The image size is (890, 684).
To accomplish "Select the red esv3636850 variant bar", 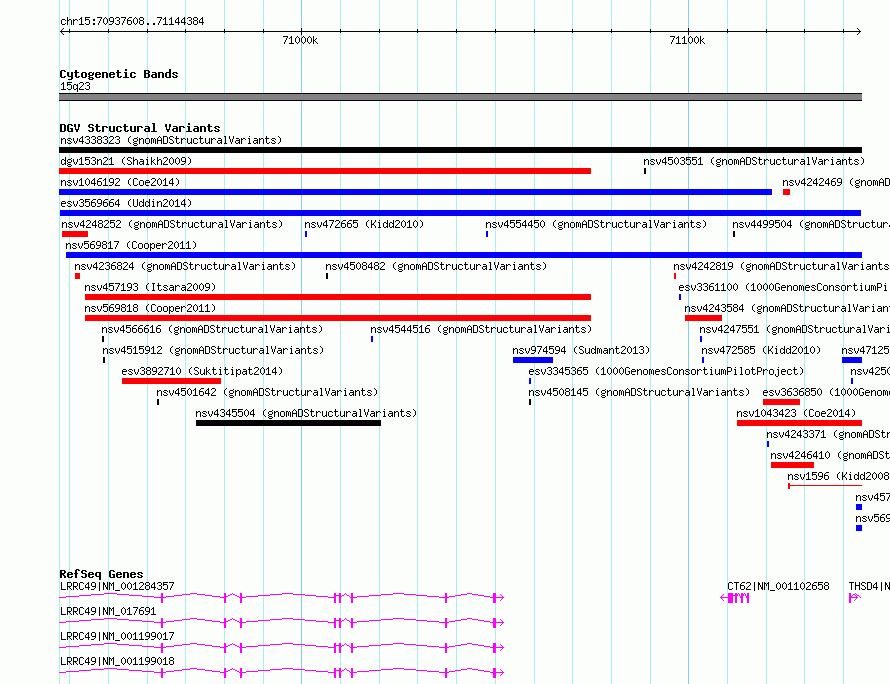I will (x=782, y=402).
